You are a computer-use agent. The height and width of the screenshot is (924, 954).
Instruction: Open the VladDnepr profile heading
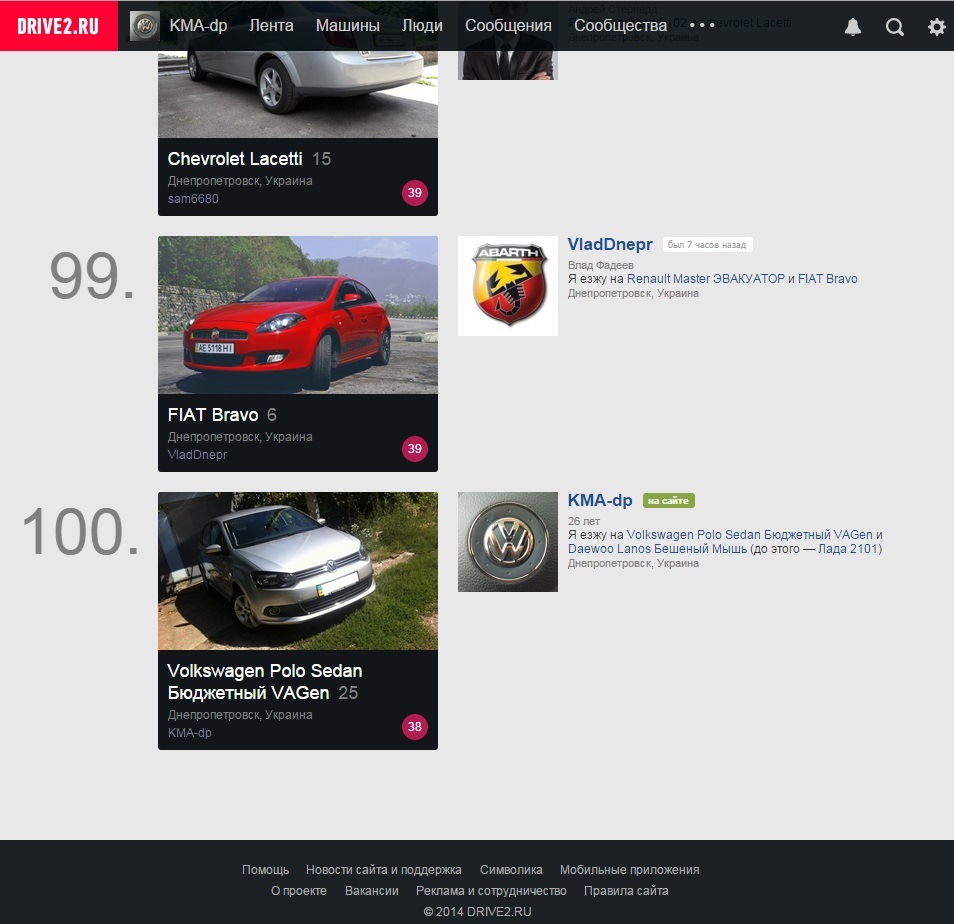[x=610, y=245]
